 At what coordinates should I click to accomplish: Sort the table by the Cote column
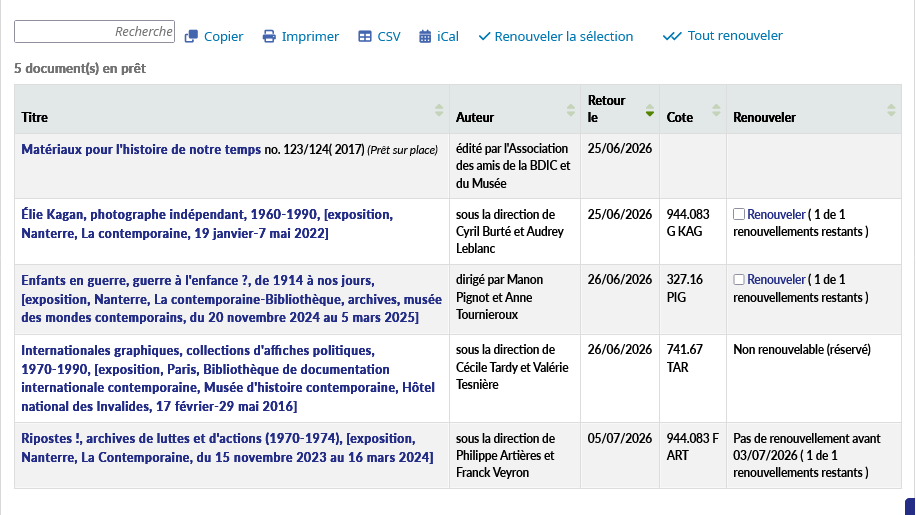pyautogui.click(x=716, y=110)
